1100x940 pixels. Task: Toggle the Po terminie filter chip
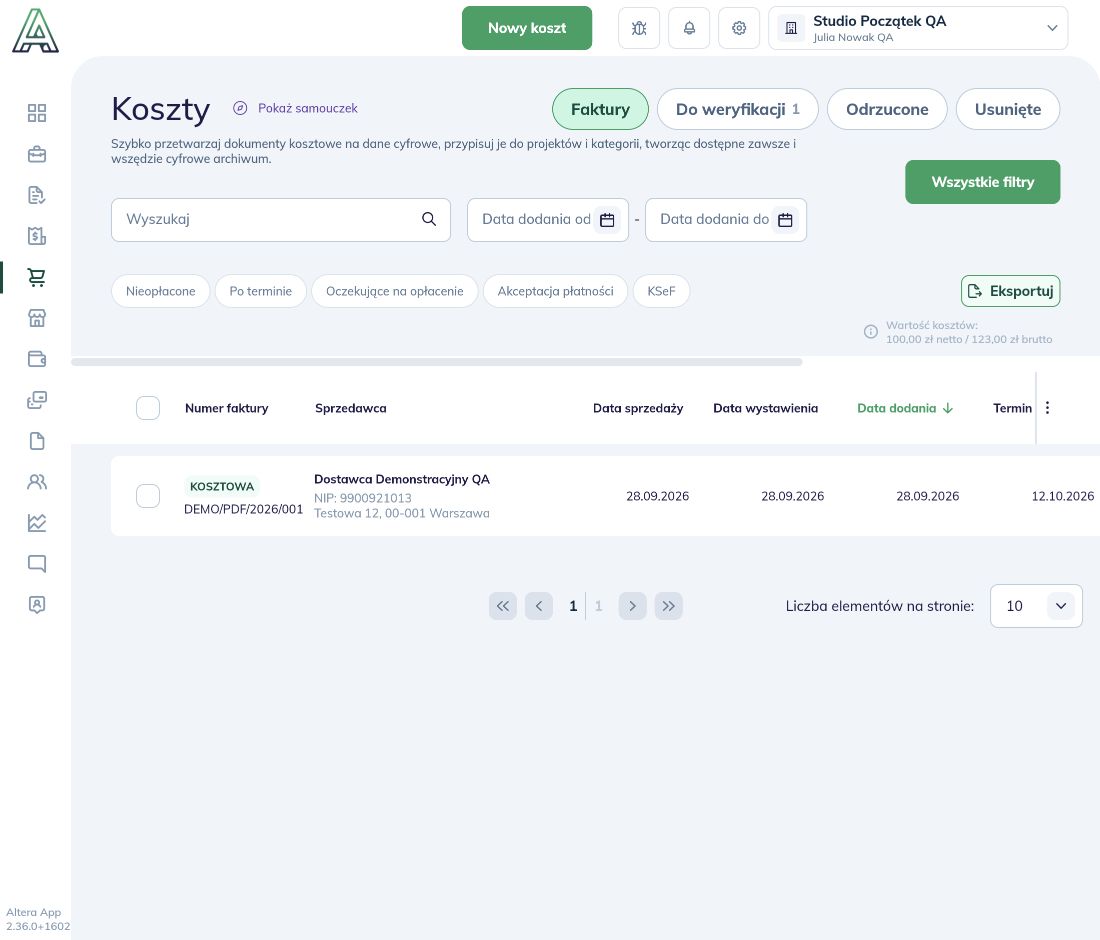[260, 291]
